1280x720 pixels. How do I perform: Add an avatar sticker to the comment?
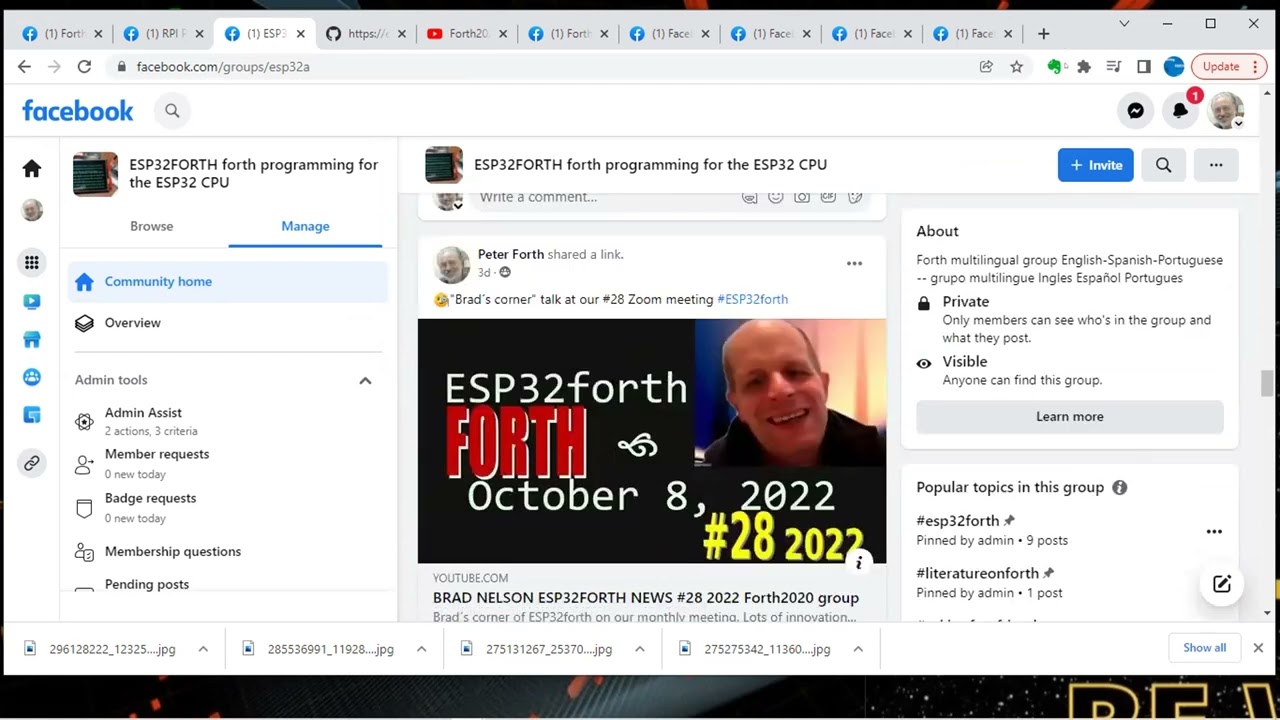pyautogui.click(x=749, y=197)
